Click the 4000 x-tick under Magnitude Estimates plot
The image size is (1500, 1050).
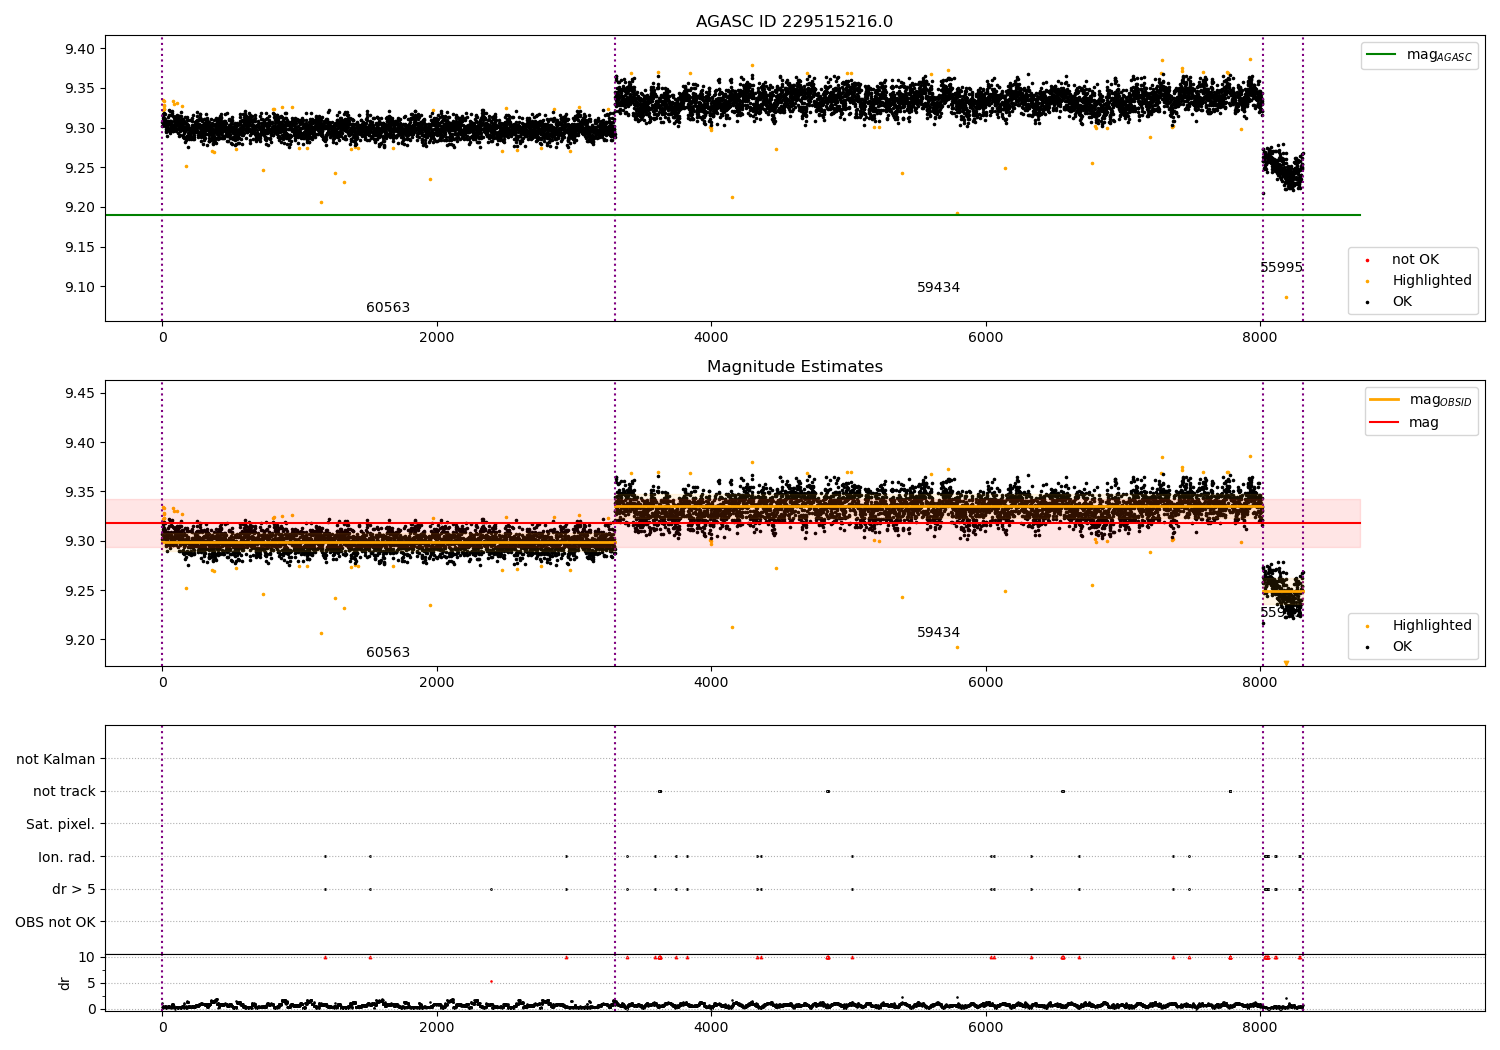pos(711,682)
